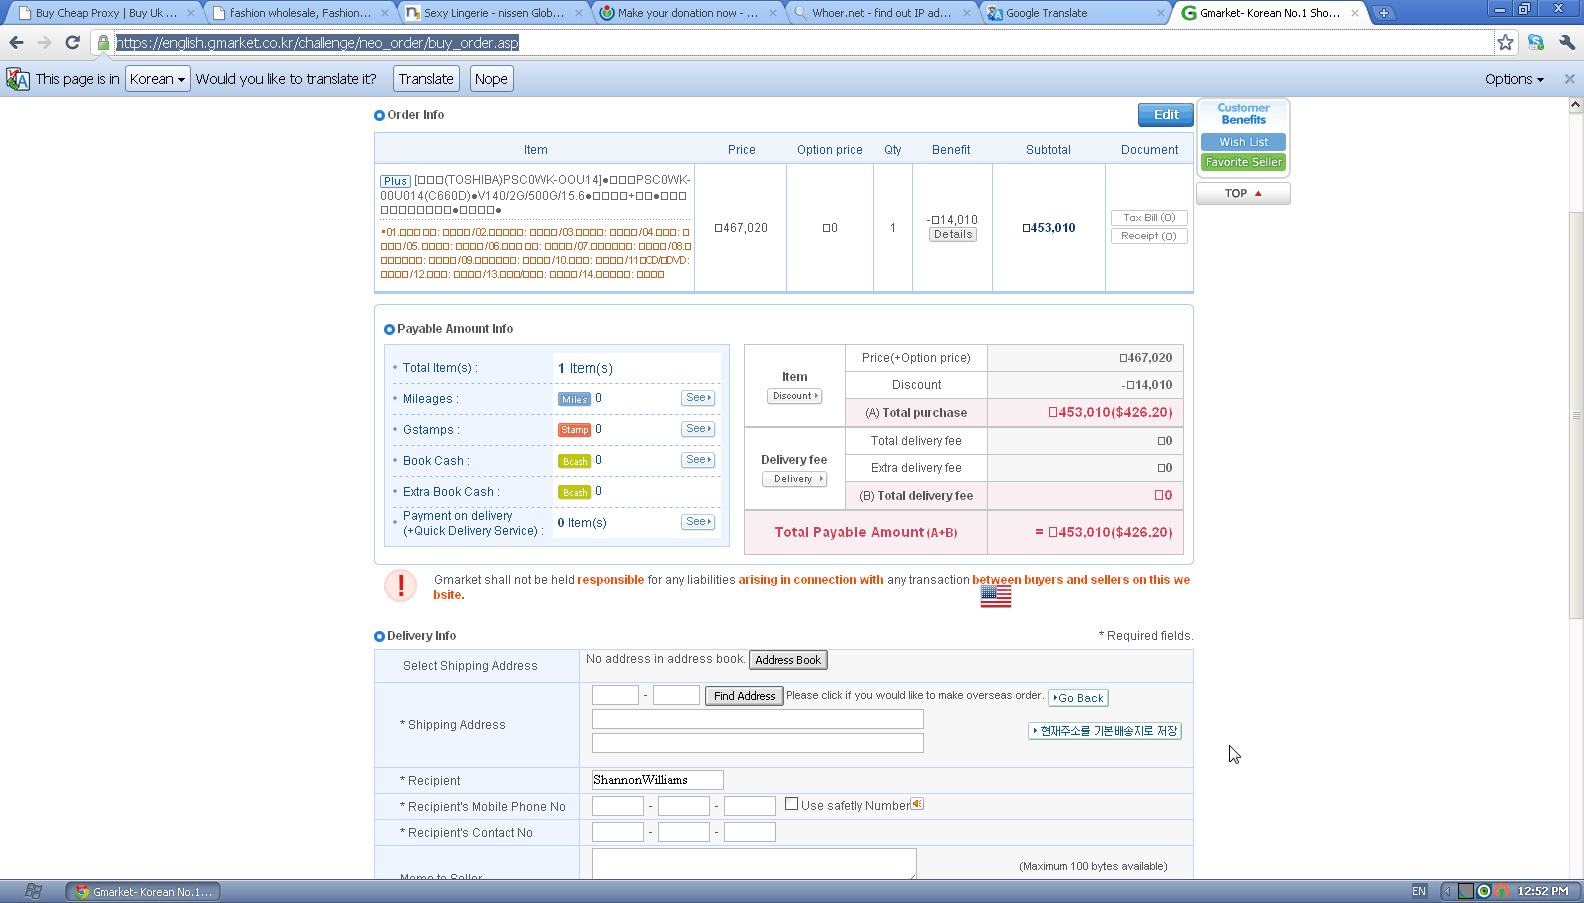Open Favorite Seller
Image resolution: width=1584 pixels, height=903 pixels.
point(1243,162)
